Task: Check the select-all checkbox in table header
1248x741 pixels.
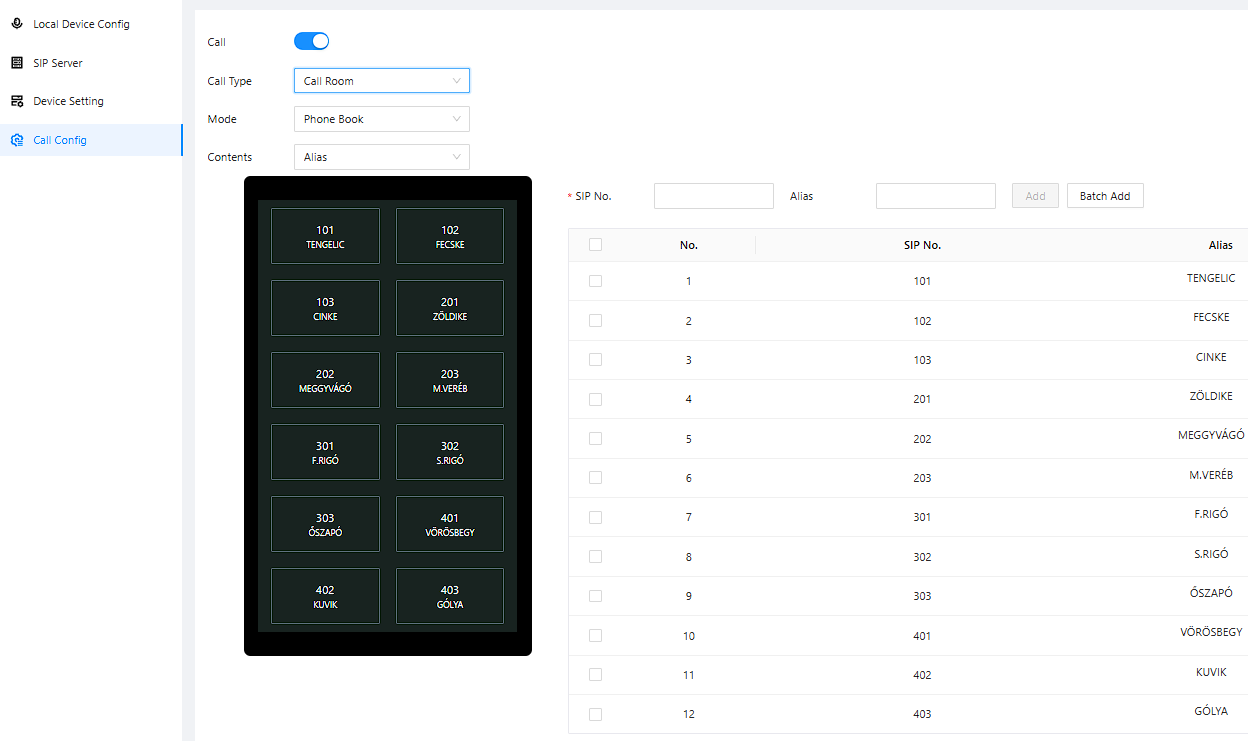Action: pyautogui.click(x=596, y=245)
